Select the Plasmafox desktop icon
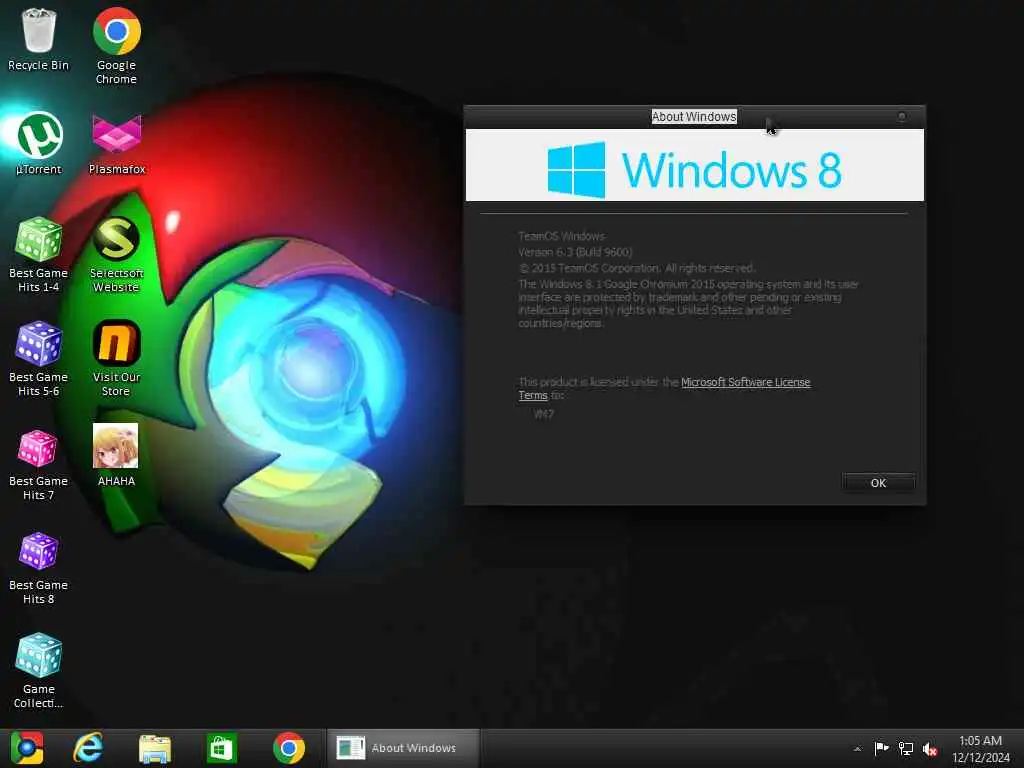Image resolution: width=1024 pixels, height=768 pixels. tap(117, 144)
